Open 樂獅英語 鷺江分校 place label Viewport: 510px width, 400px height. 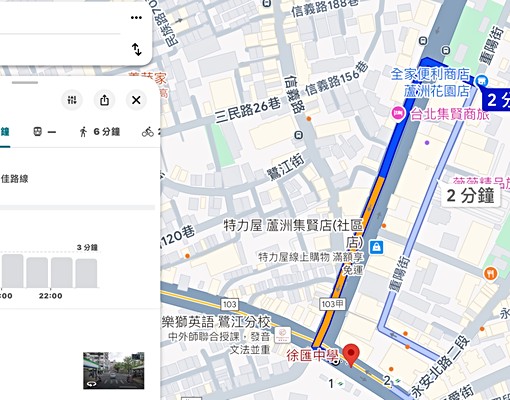click(216, 322)
